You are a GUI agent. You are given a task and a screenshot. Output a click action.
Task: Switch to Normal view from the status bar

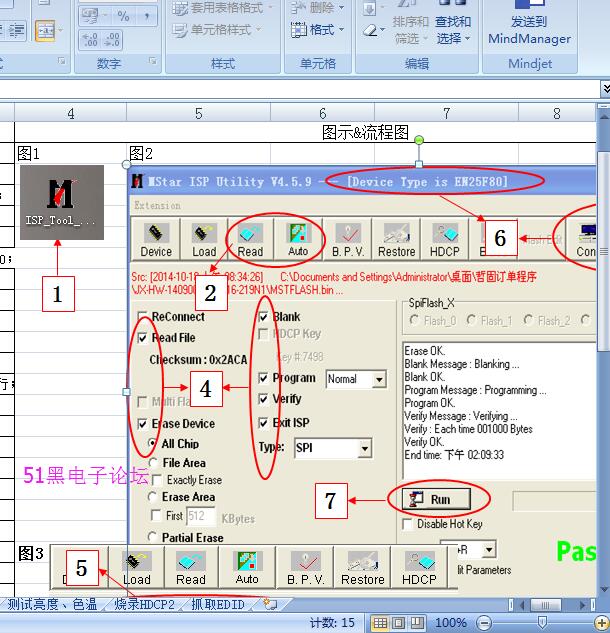(380, 623)
